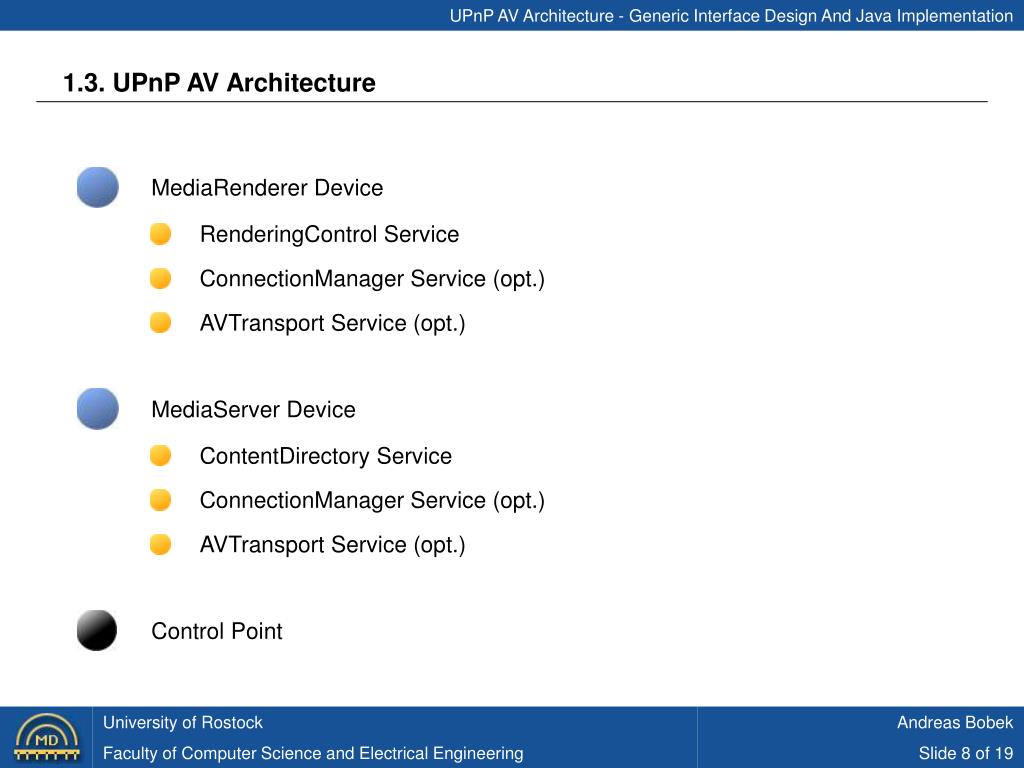
Task: Click the MD logo in the footer
Action: click(x=46, y=737)
